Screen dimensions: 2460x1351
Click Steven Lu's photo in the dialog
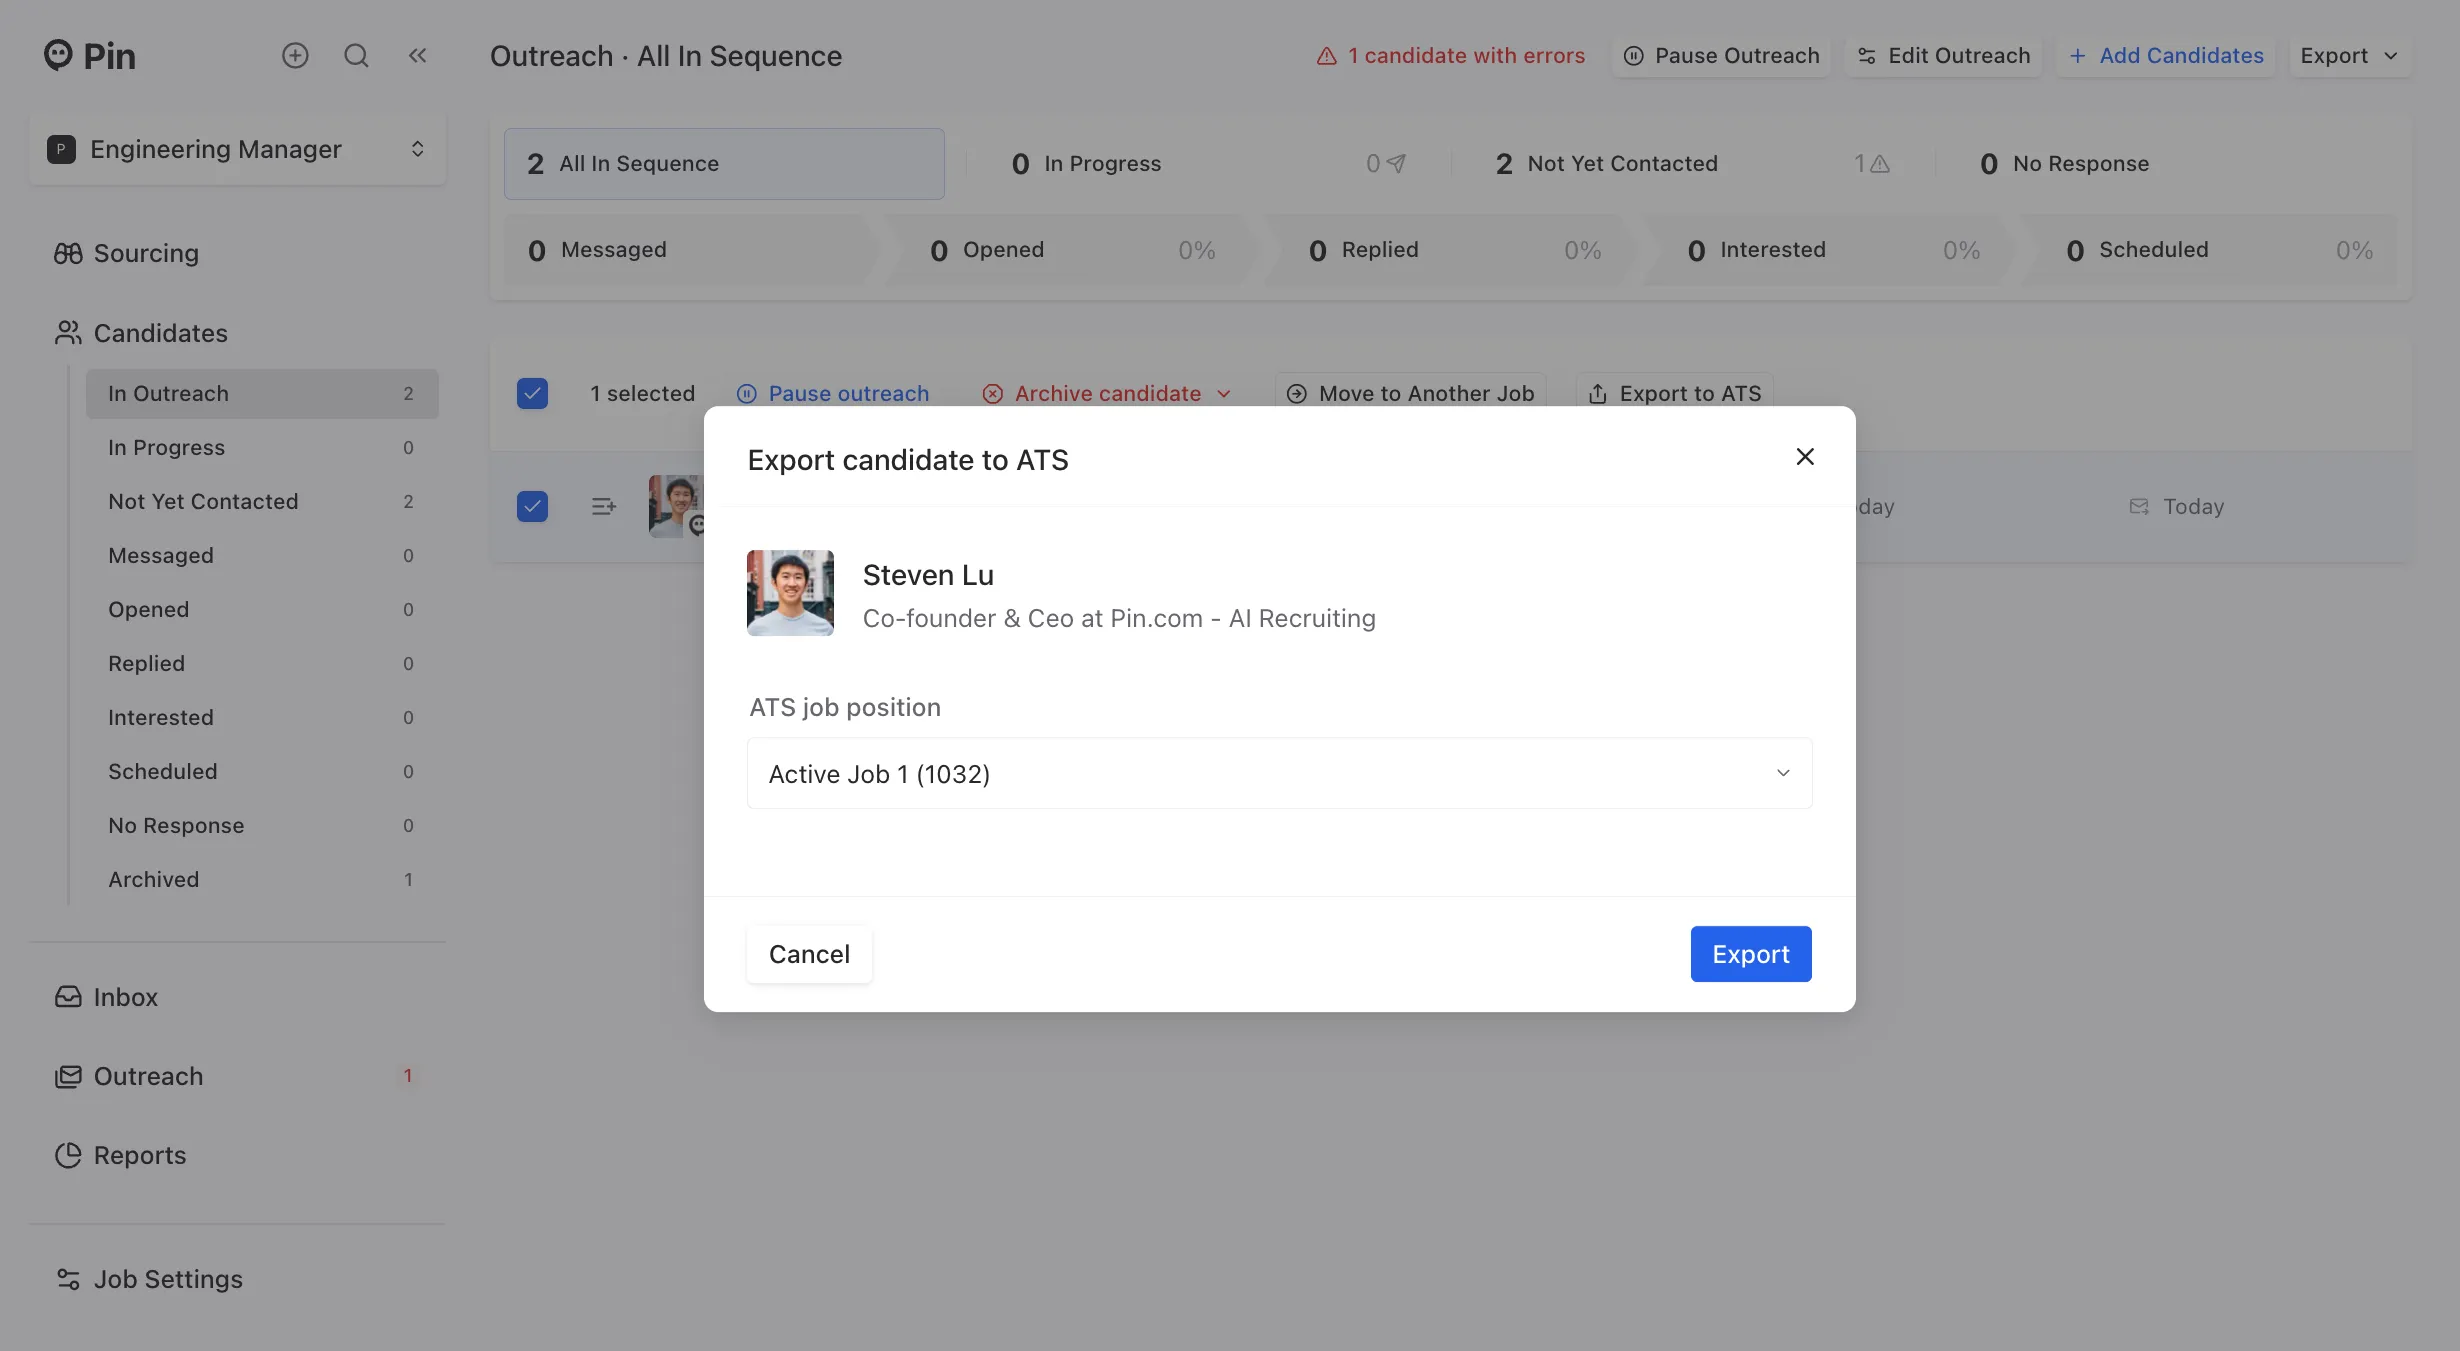click(790, 593)
